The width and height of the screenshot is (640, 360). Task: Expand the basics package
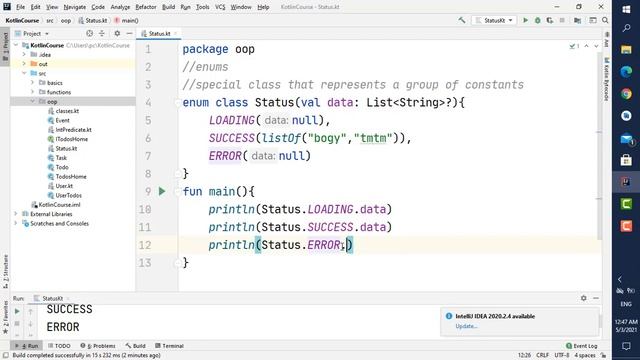(33, 82)
